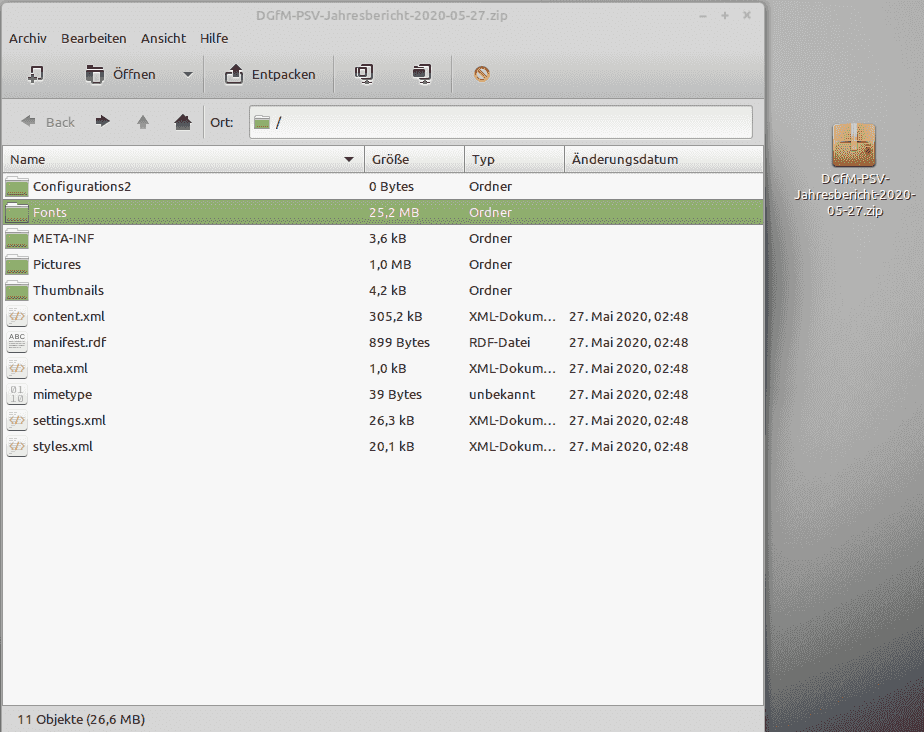The image size is (924, 732).
Task: Click the meta.xml file icon
Action: click(x=17, y=368)
